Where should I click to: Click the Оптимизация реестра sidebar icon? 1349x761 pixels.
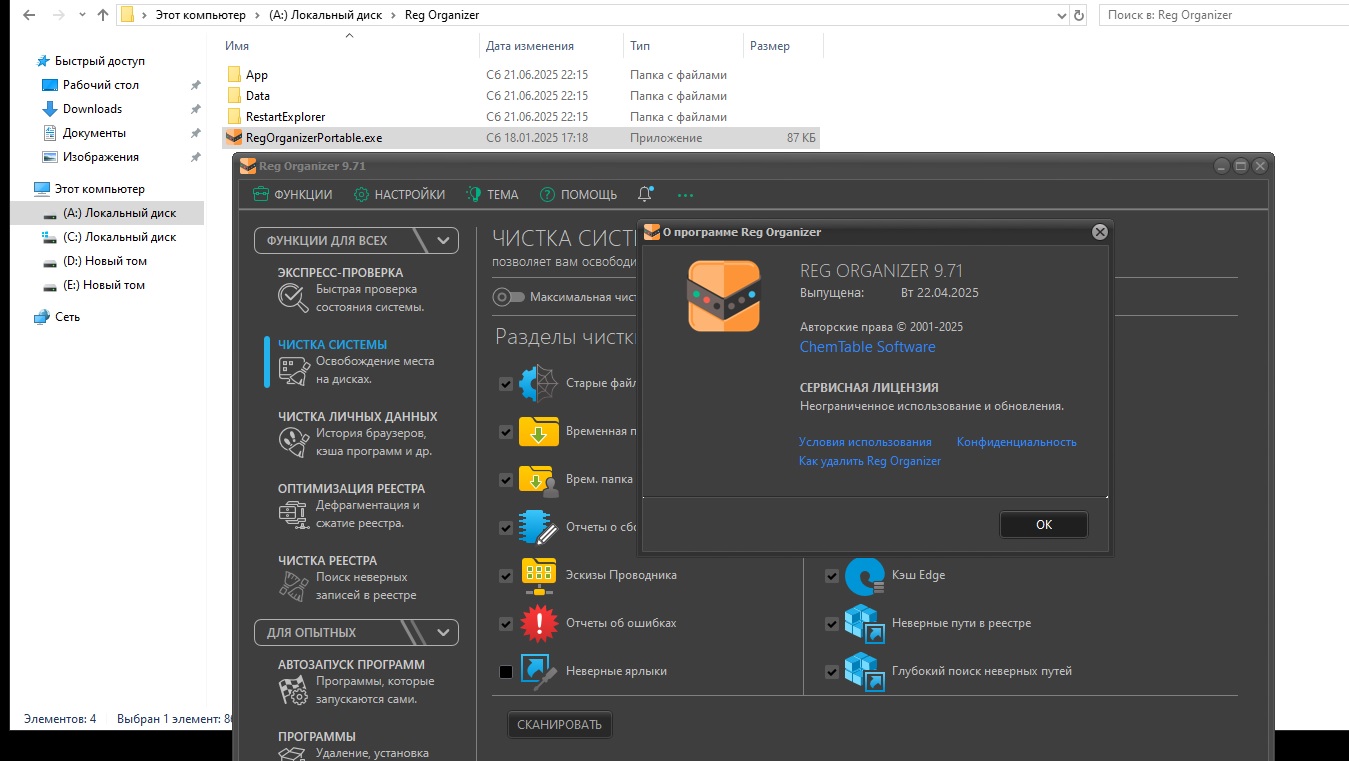click(x=293, y=514)
